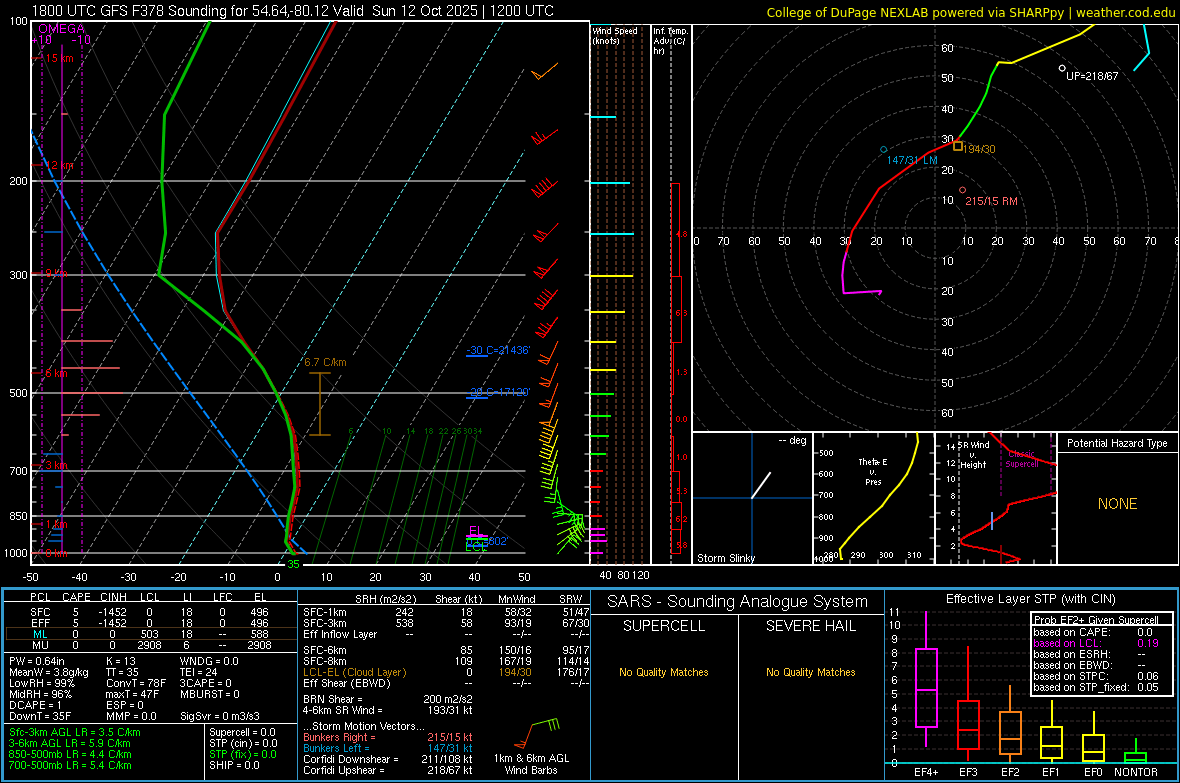Click the white Storm Slinky line marker

761,486
